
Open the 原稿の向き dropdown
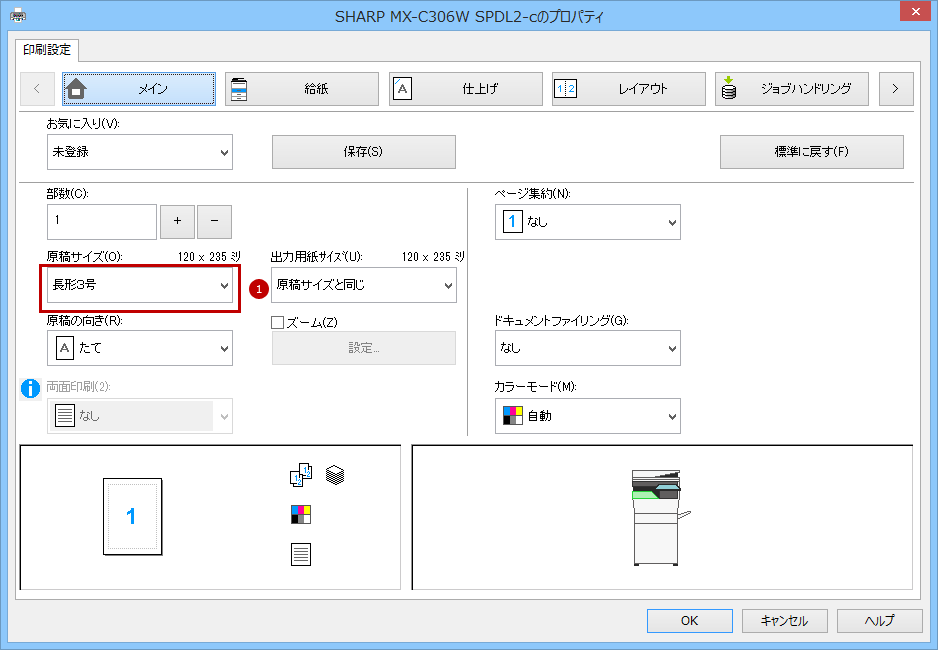[140, 348]
